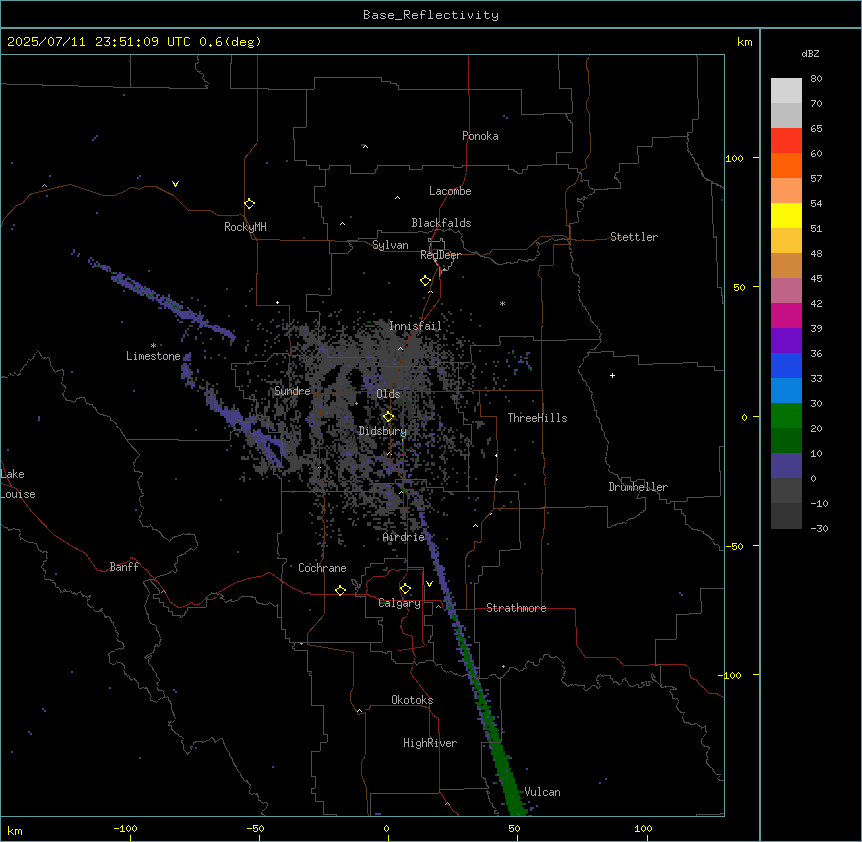Click the Sylvan label
The height and width of the screenshot is (842, 862).
[x=390, y=245]
